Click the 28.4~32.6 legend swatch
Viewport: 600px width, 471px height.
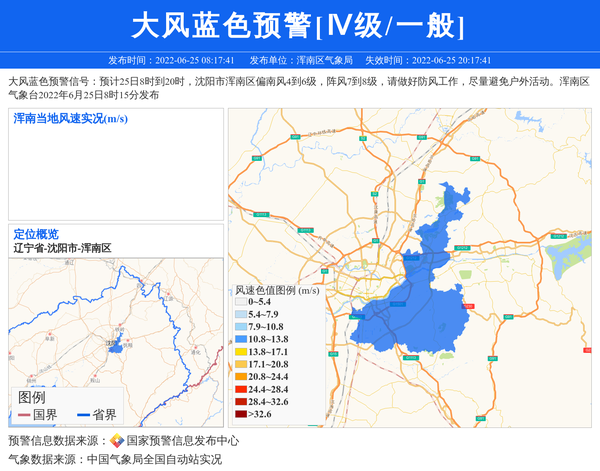[240, 401]
